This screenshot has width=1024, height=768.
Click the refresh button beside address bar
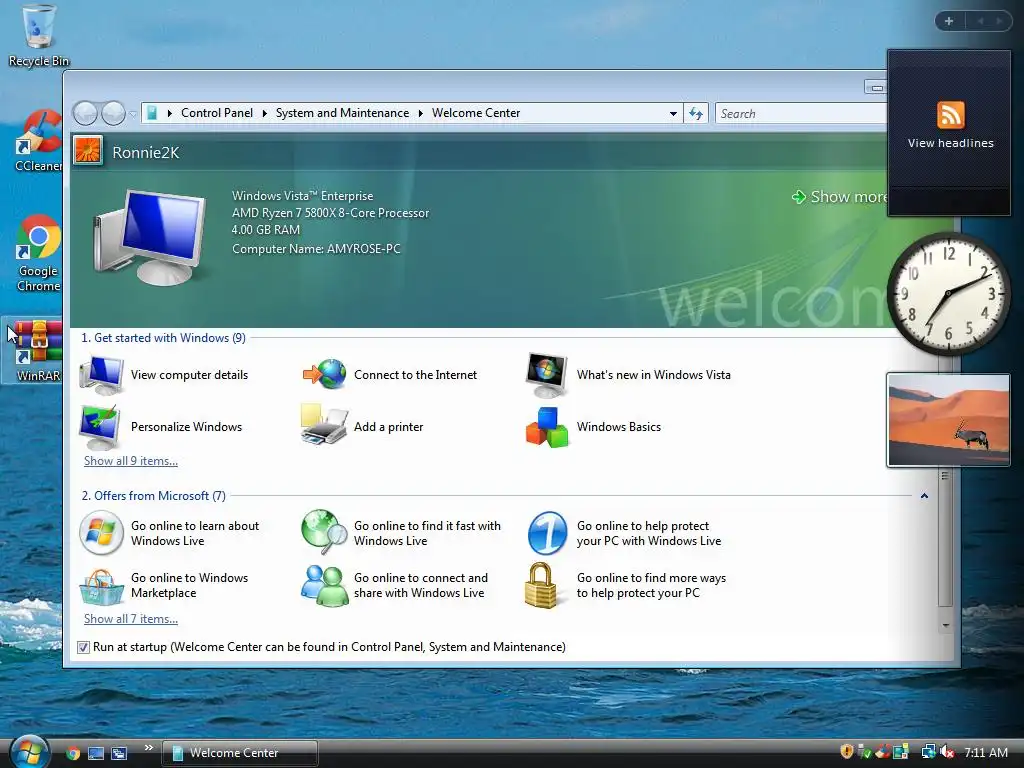pyautogui.click(x=696, y=114)
